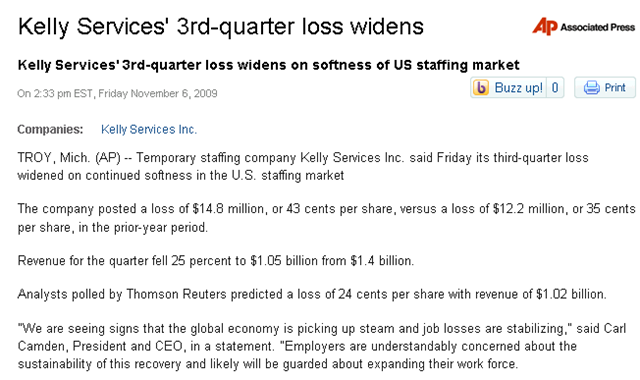Open the Kelly Services Inc. company link
The image size is (640, 380).
(149, 129)
